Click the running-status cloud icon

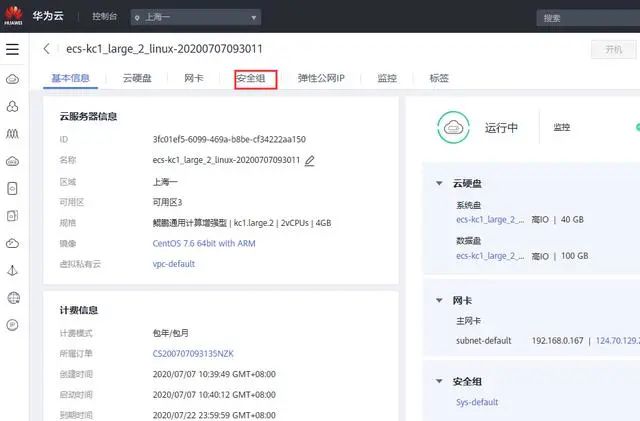click(453, 127)
